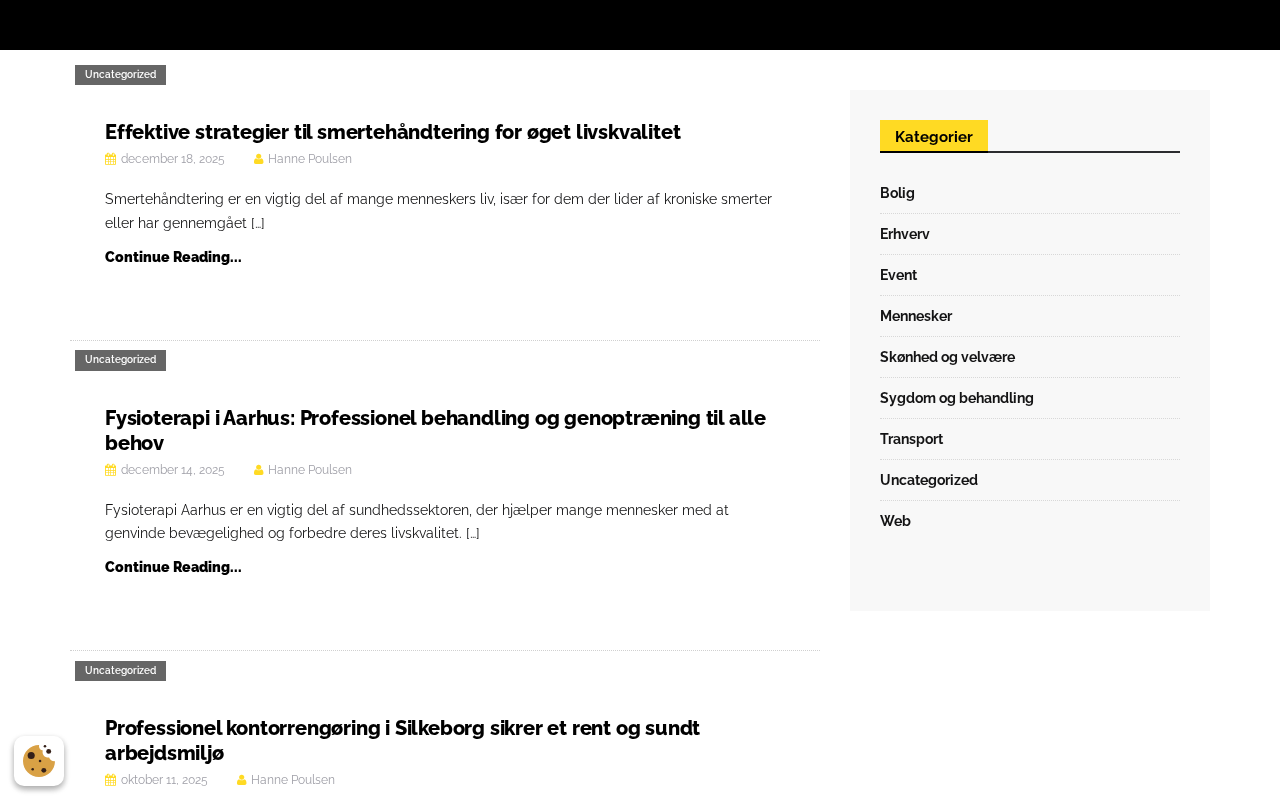
Task: Click author icon on the kontorrengøring post
Action: coord(241,780)
